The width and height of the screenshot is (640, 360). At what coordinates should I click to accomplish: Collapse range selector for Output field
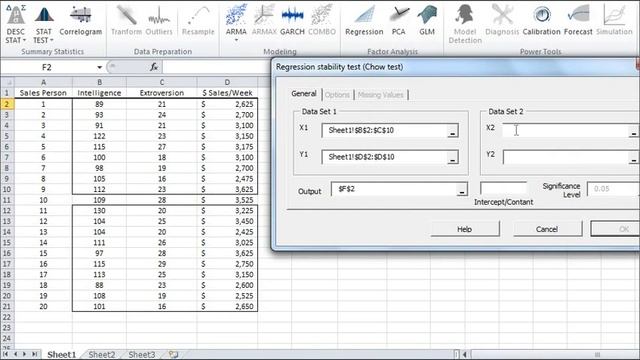pos(462,189)
